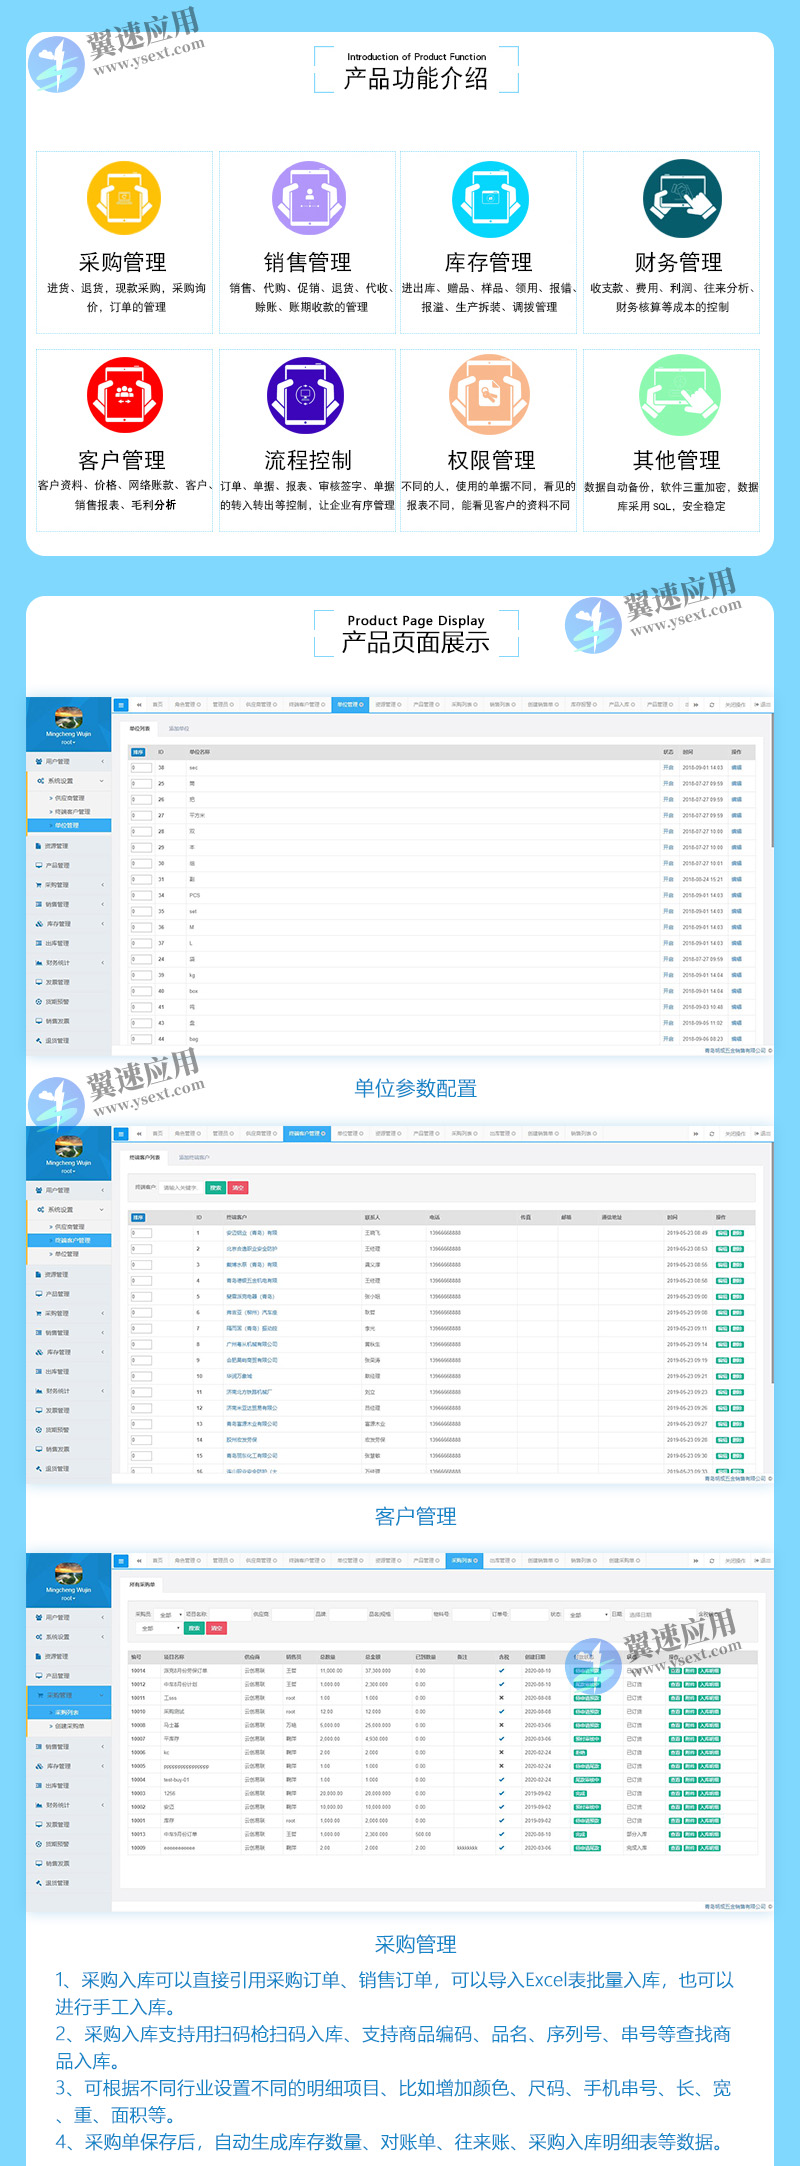800x2166 pixels.
Task: Click the 编辑 link for unit row sec
Action: (737, 768)
